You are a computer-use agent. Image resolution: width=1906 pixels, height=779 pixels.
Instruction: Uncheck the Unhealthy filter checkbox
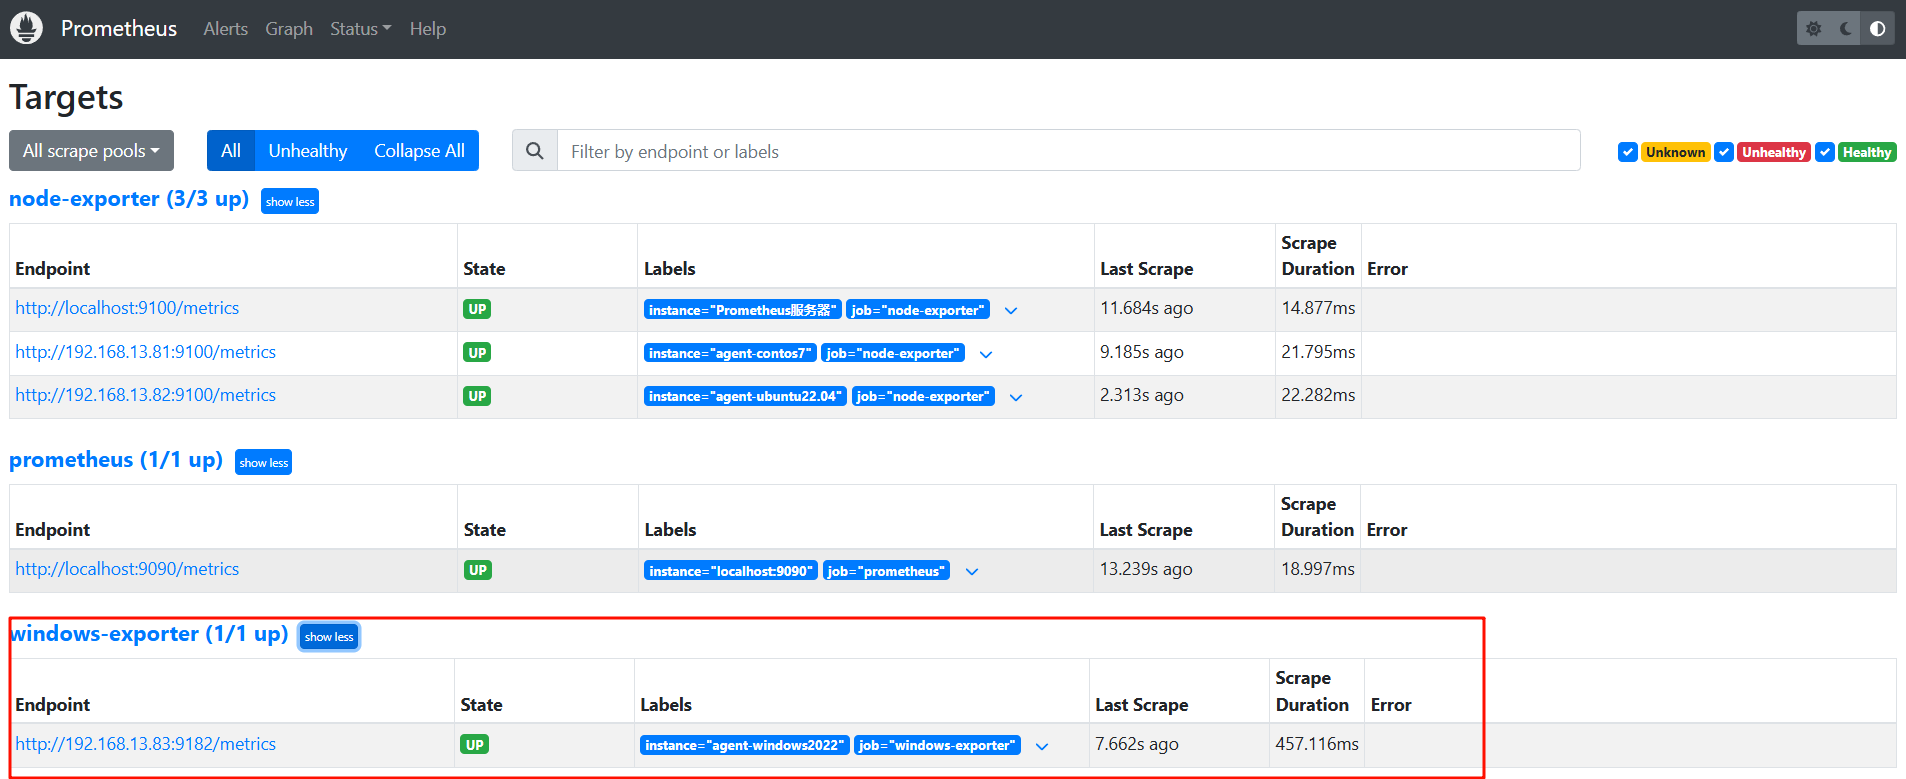(x=1724, y=152)
